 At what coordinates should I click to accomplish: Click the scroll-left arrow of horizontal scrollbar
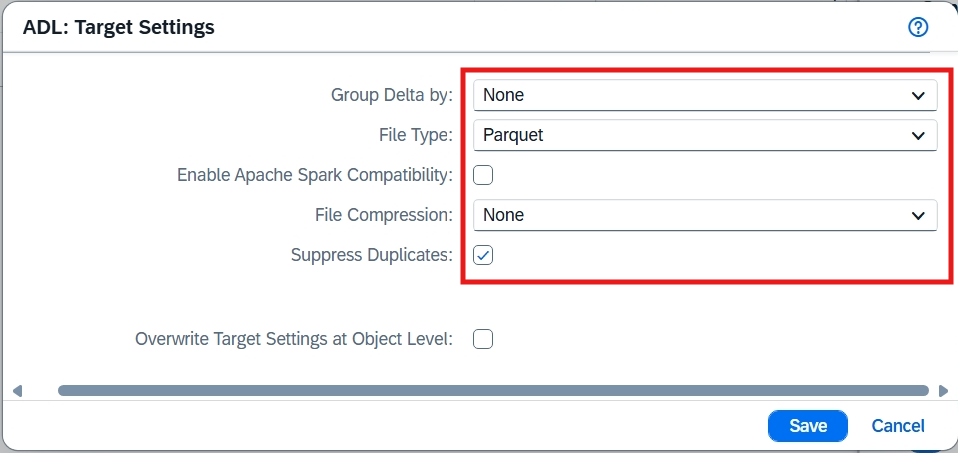click(17, 391)
